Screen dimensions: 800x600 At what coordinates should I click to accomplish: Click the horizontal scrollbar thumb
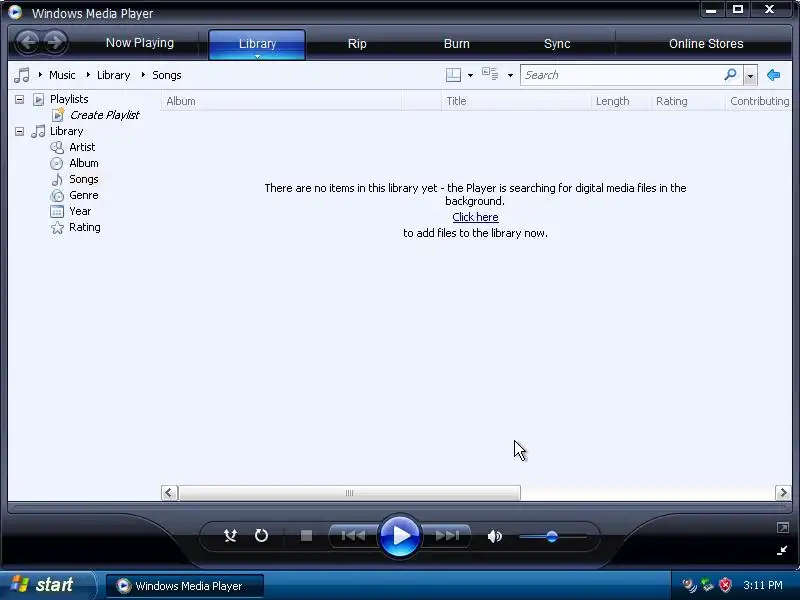pos(349,493)
